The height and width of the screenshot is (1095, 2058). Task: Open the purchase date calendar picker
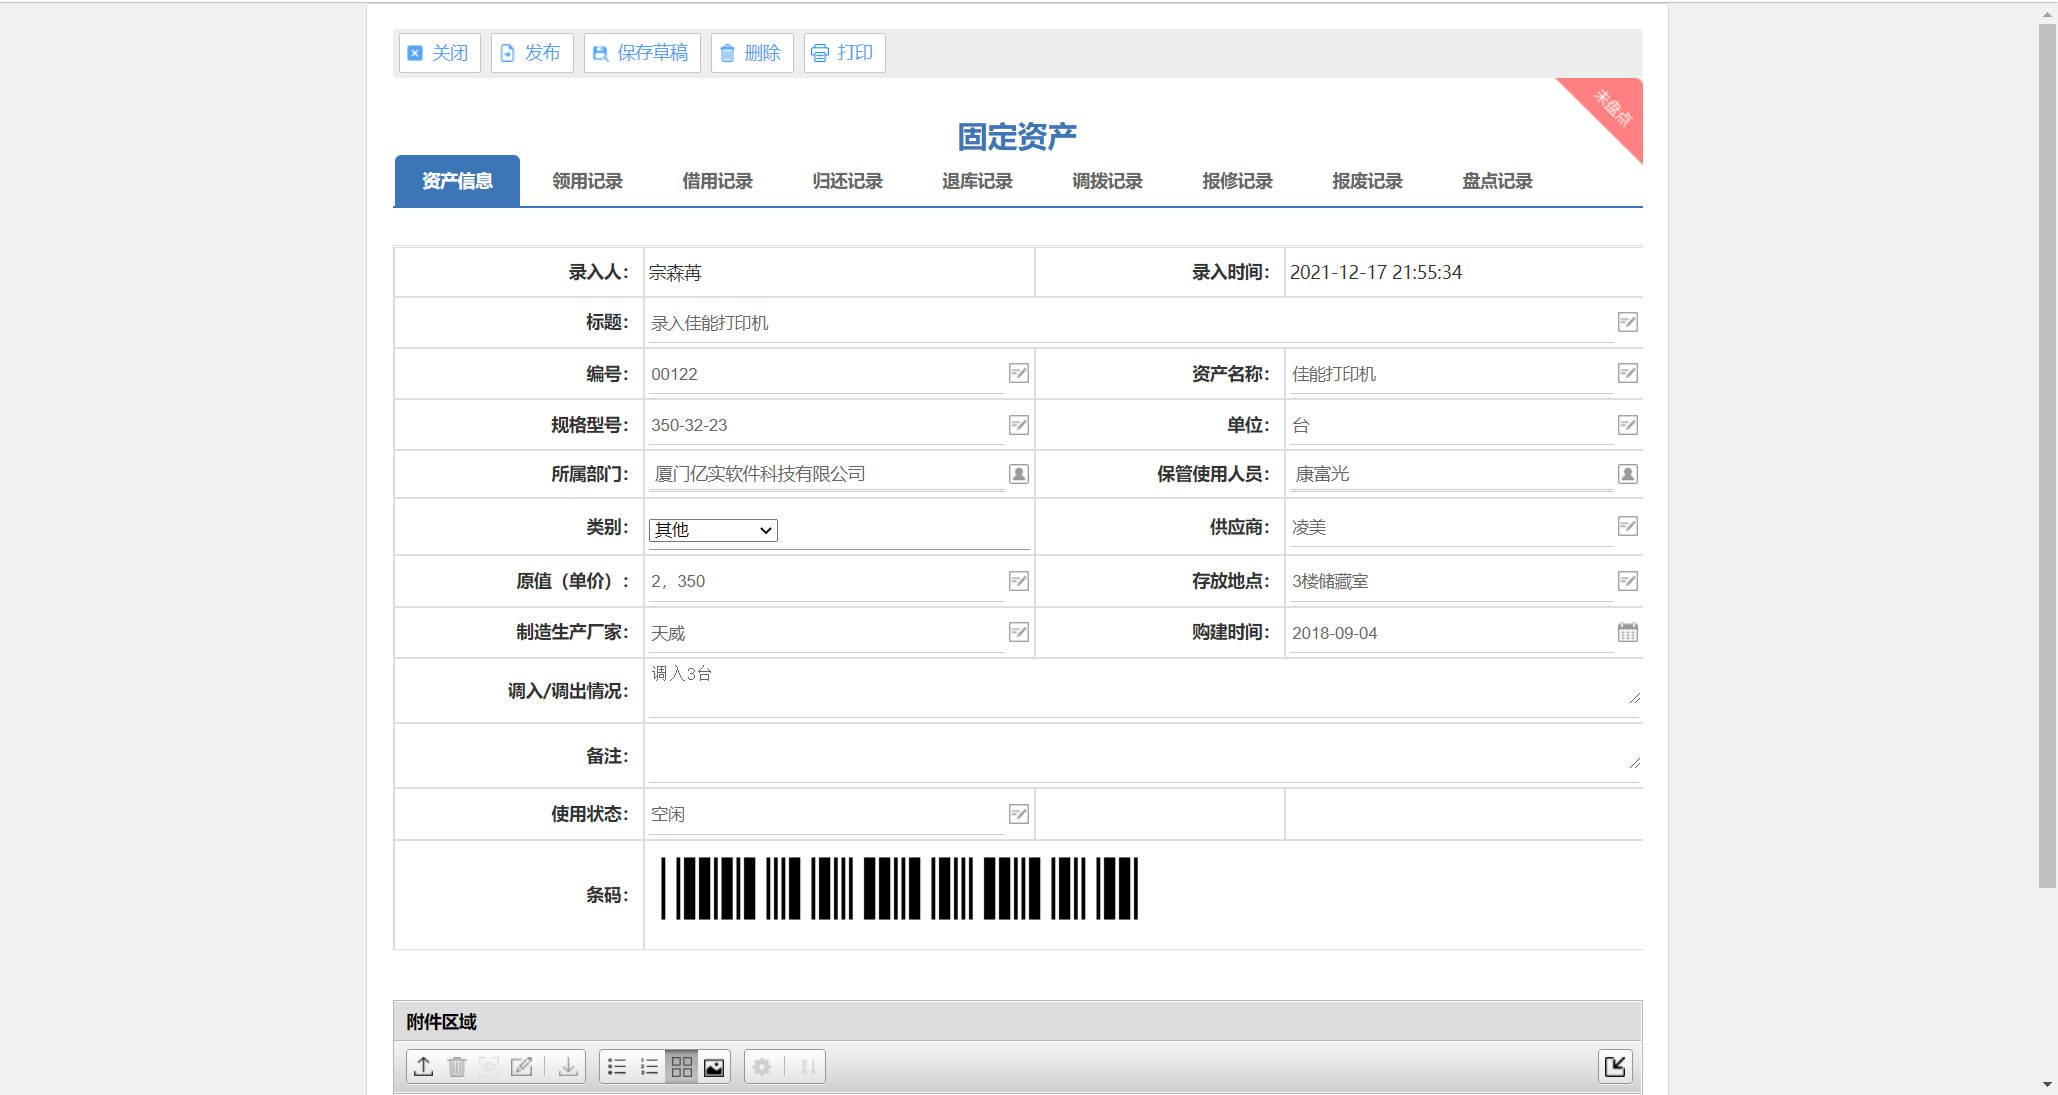click(1627, 632)
